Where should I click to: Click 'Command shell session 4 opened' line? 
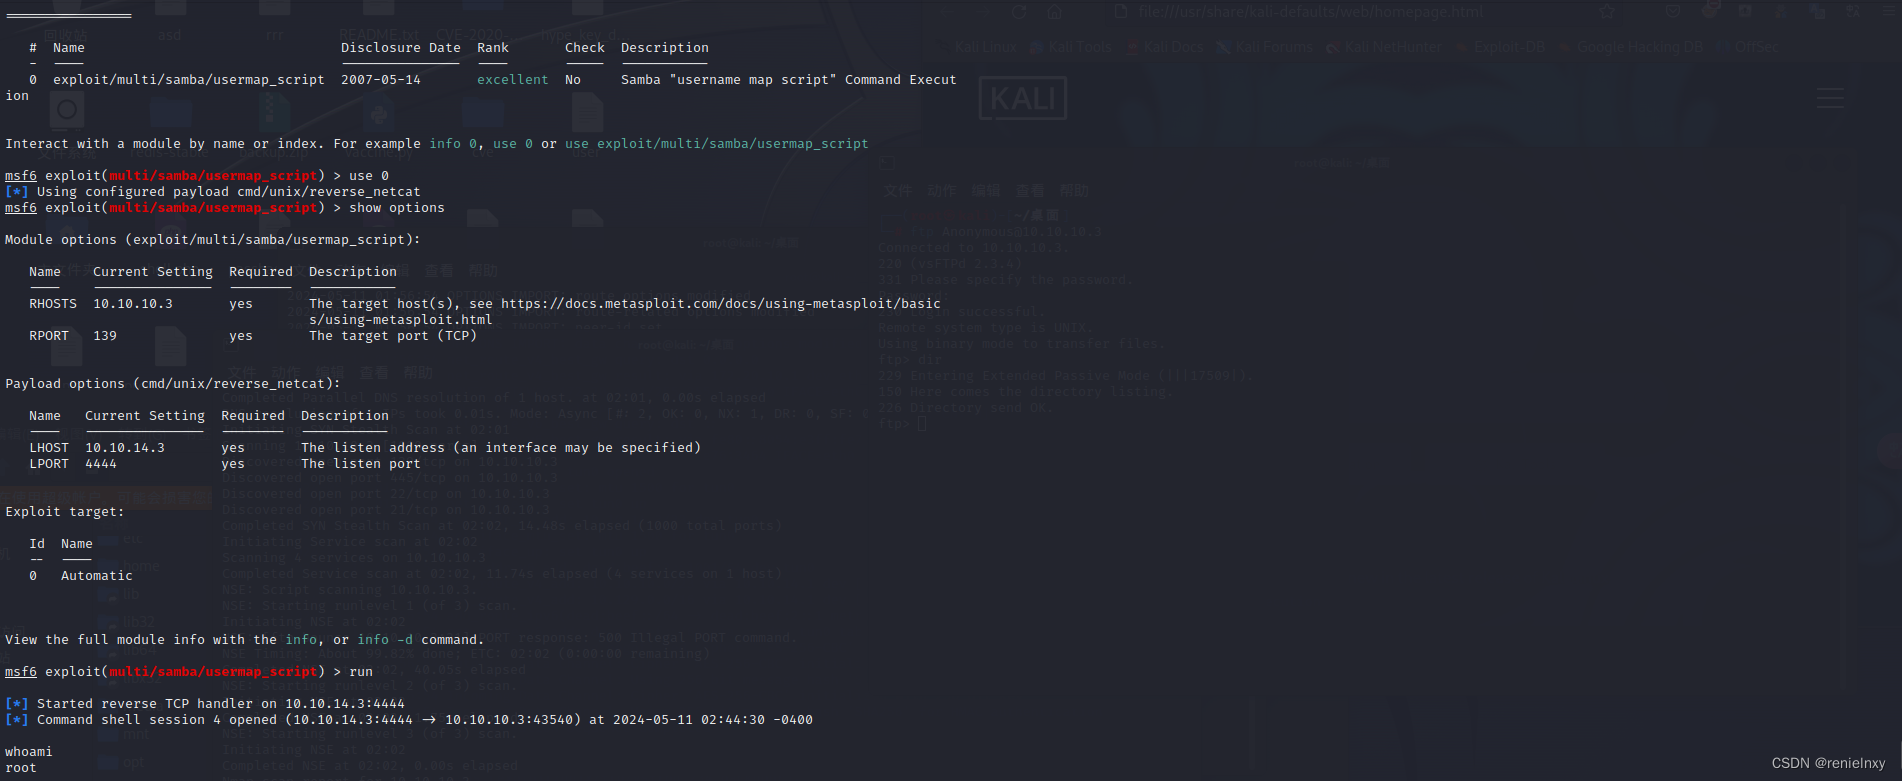[409, 720]
